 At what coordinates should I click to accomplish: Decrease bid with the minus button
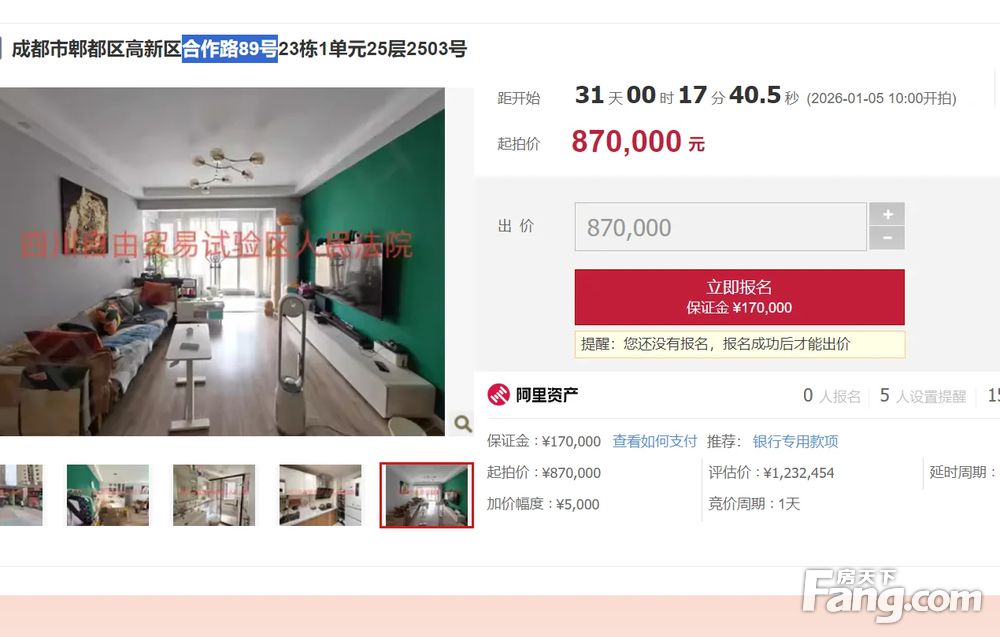pyautogui.click(x=887, y=238)
